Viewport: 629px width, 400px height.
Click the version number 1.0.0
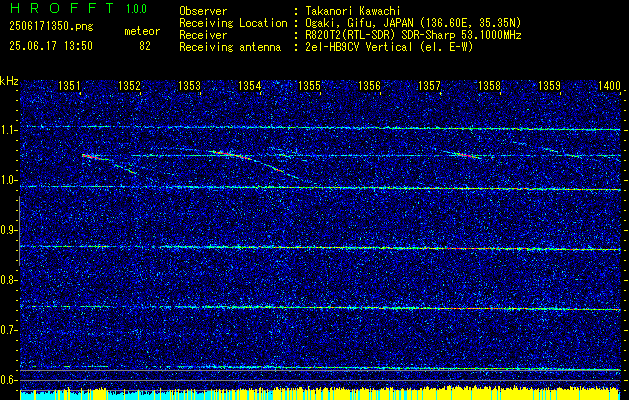click(x=136, y=9)
